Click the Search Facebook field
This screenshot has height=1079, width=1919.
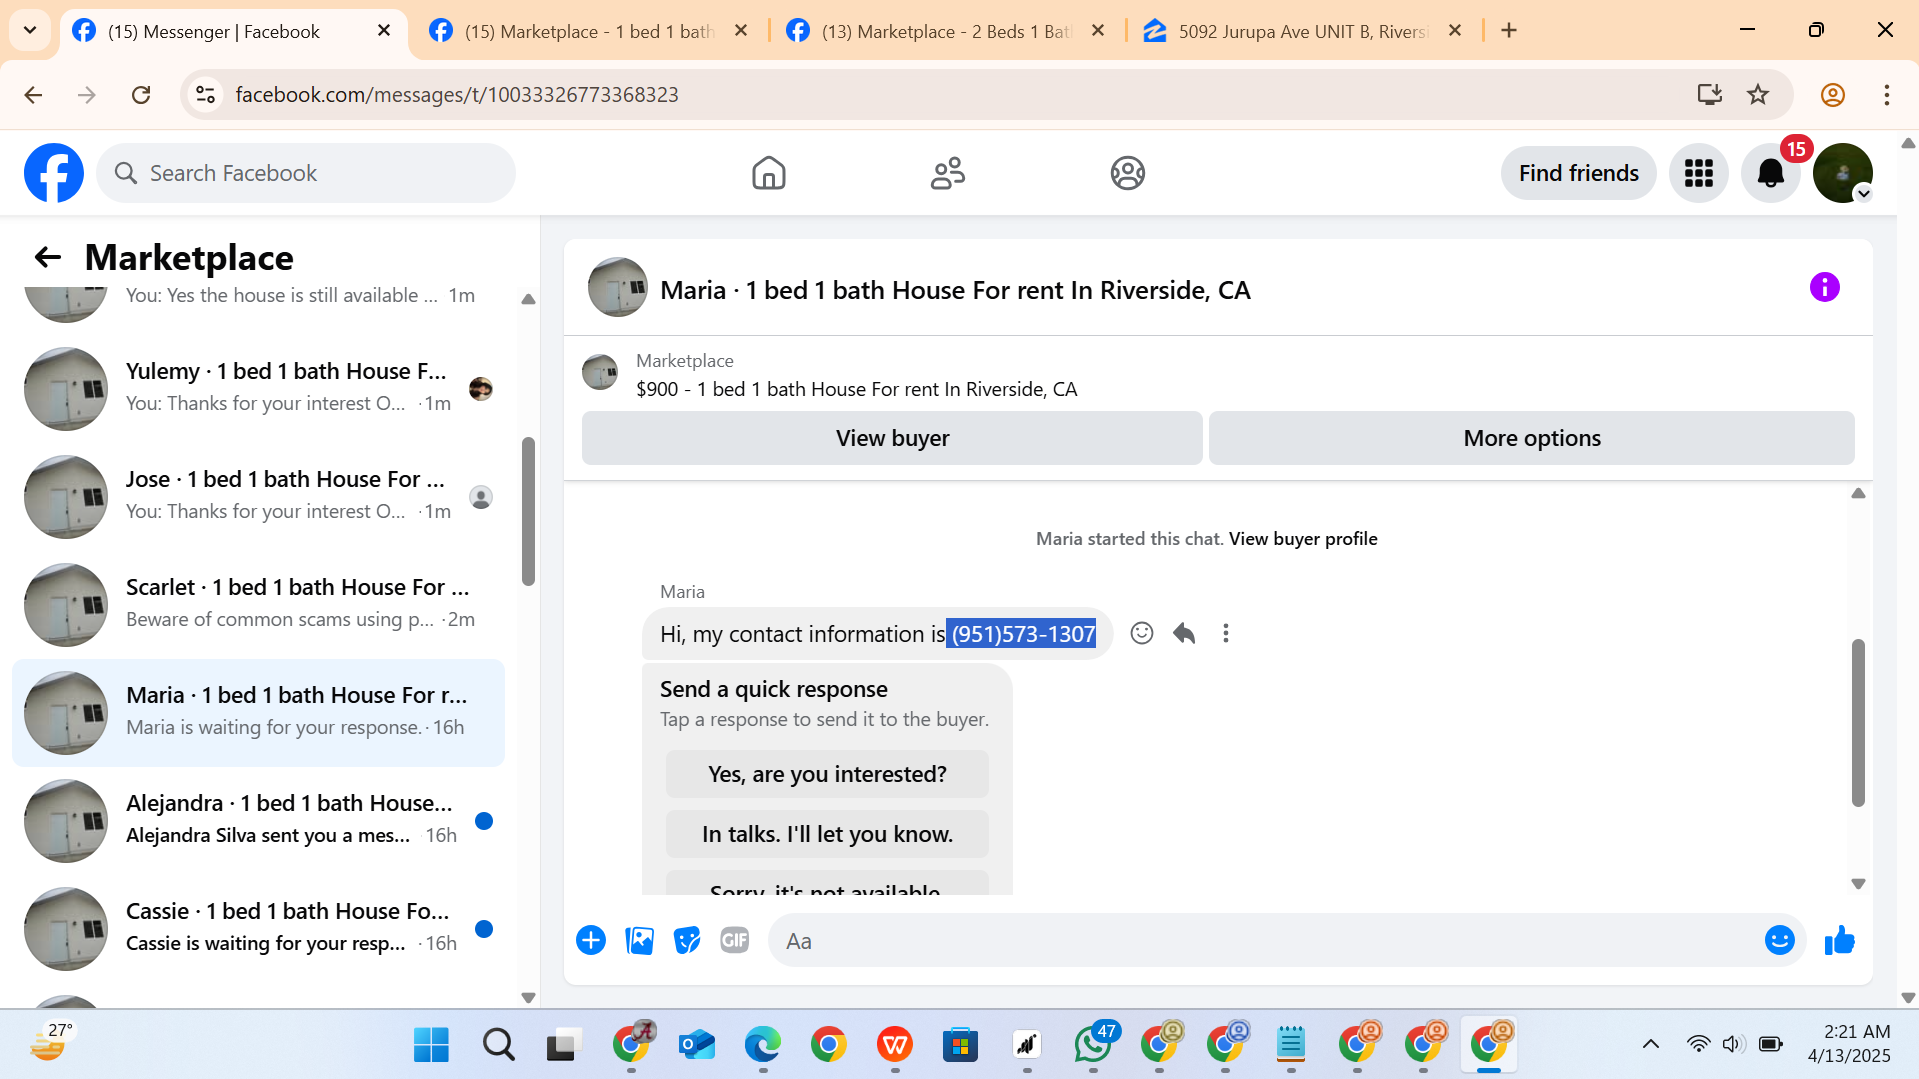[306, 173]
